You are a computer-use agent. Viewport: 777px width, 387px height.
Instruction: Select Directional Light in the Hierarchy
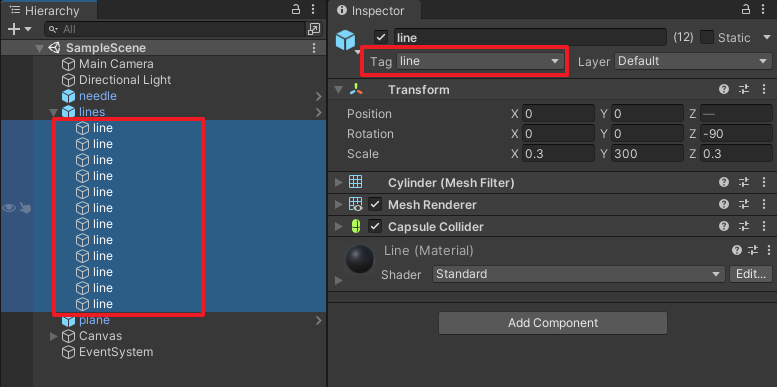tap(125, 80)
